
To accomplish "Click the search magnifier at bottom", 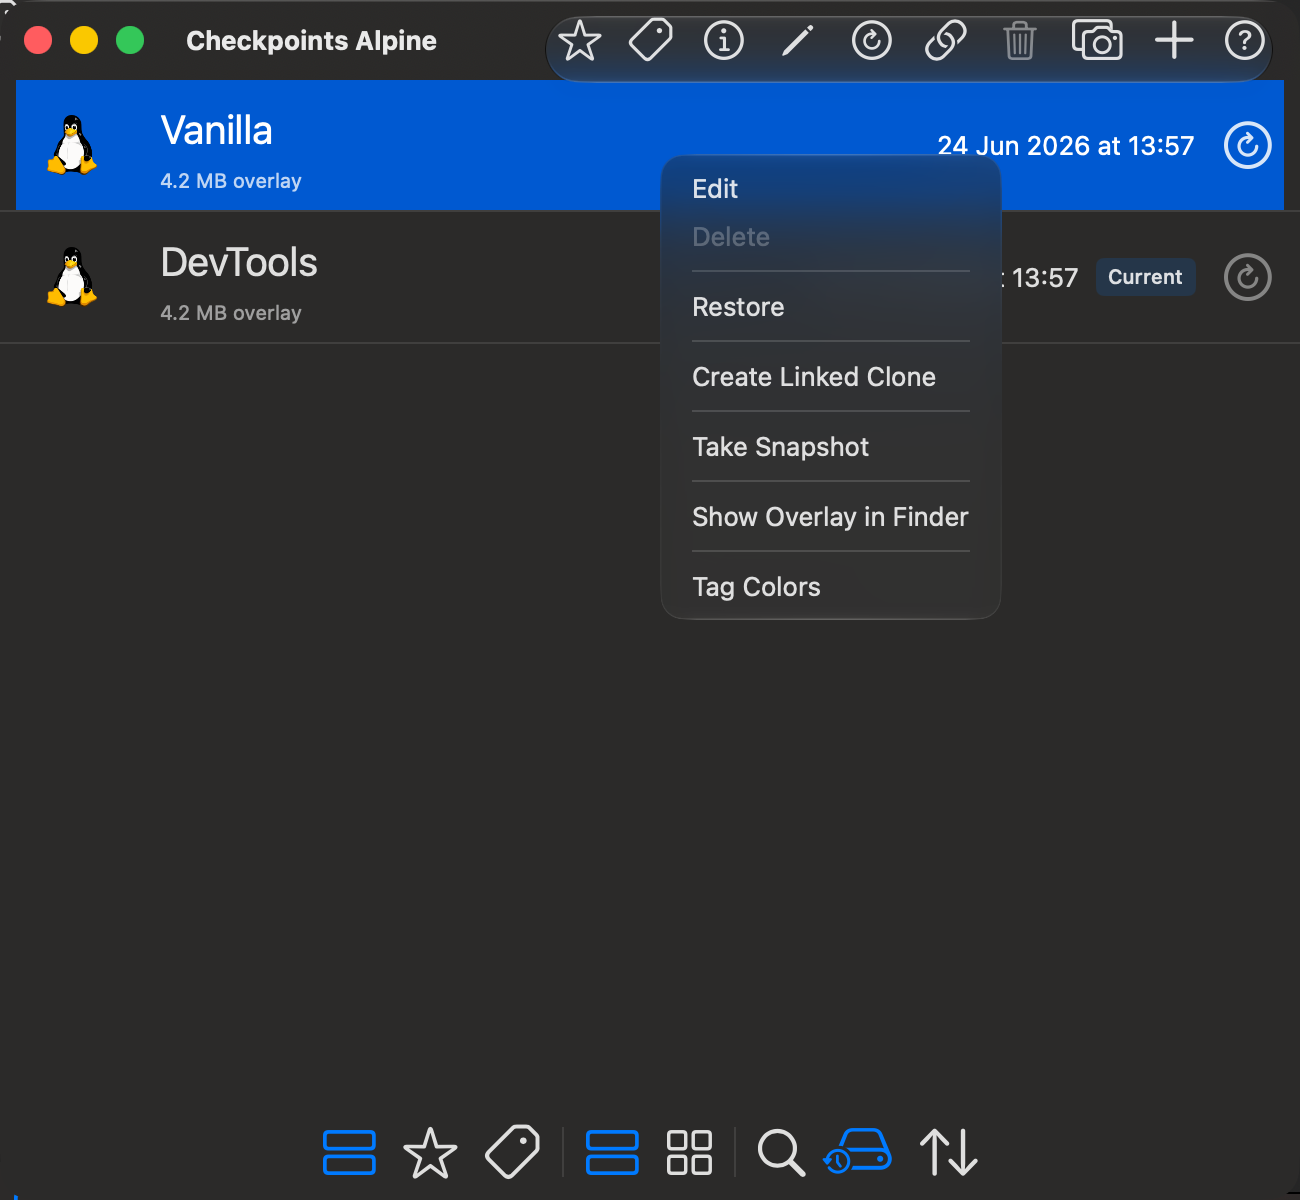I will click(x=781, y=1153).
